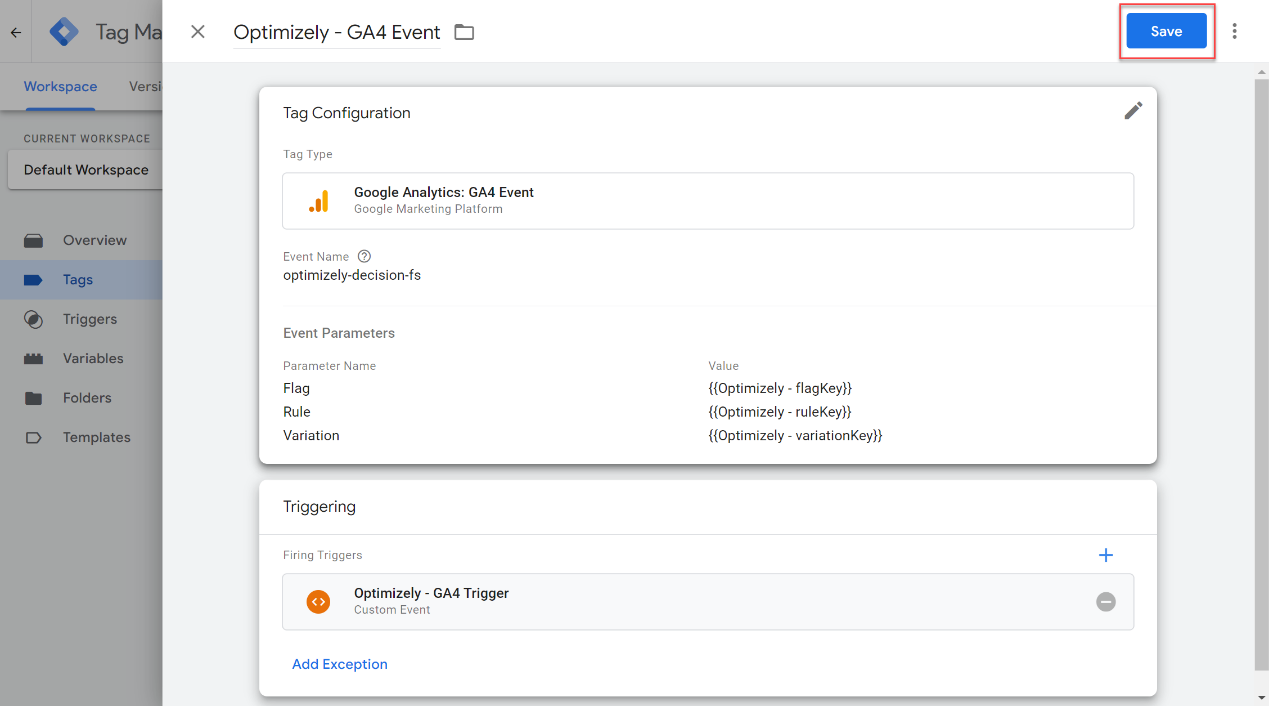Click the Folders icon in sidebar
The height and width of the screenshot is (706, 1269).
34,398
